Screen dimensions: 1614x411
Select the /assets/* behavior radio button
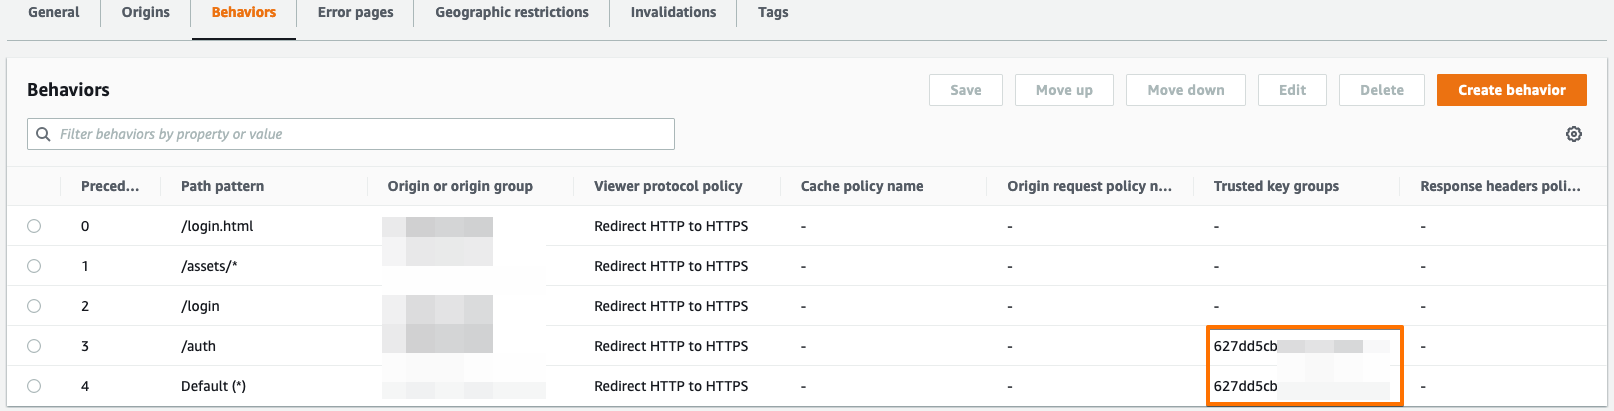pyautogui.click(x=34, y=266)
